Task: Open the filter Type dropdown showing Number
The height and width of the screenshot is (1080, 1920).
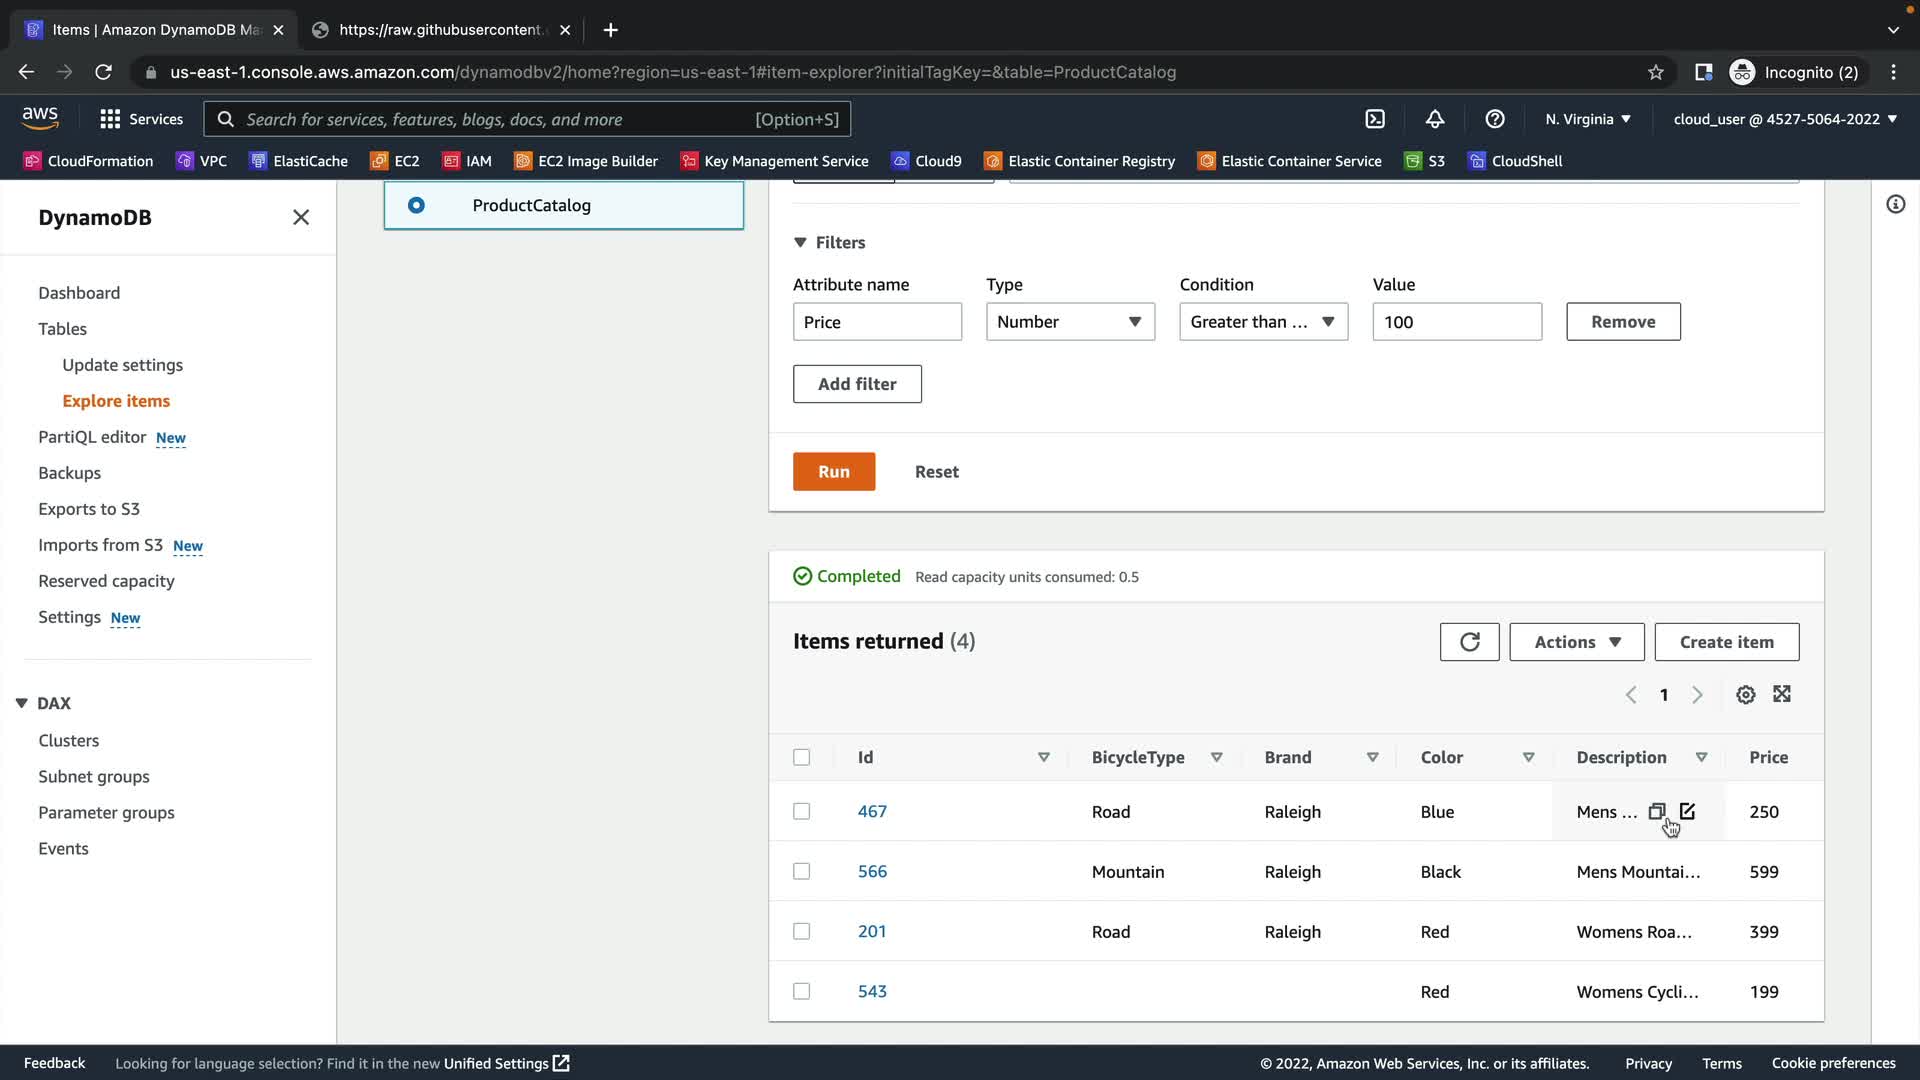Action: [x=1069, y=322]
